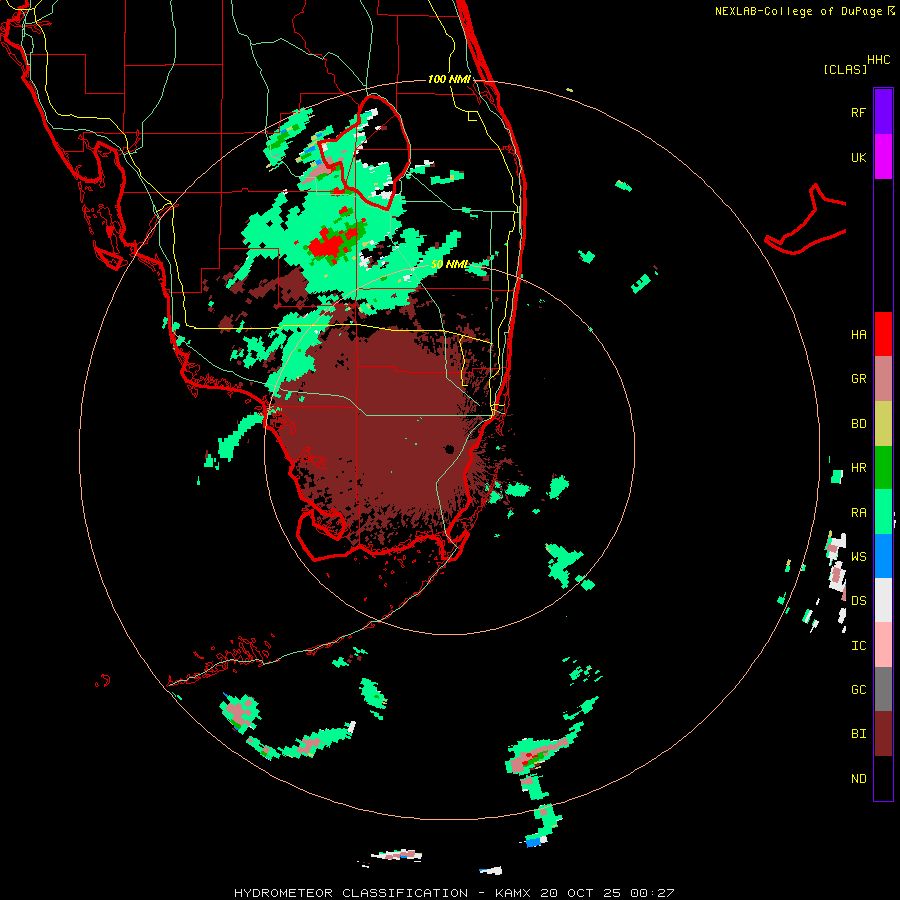Click the white DS dry snow swatch

883,600
